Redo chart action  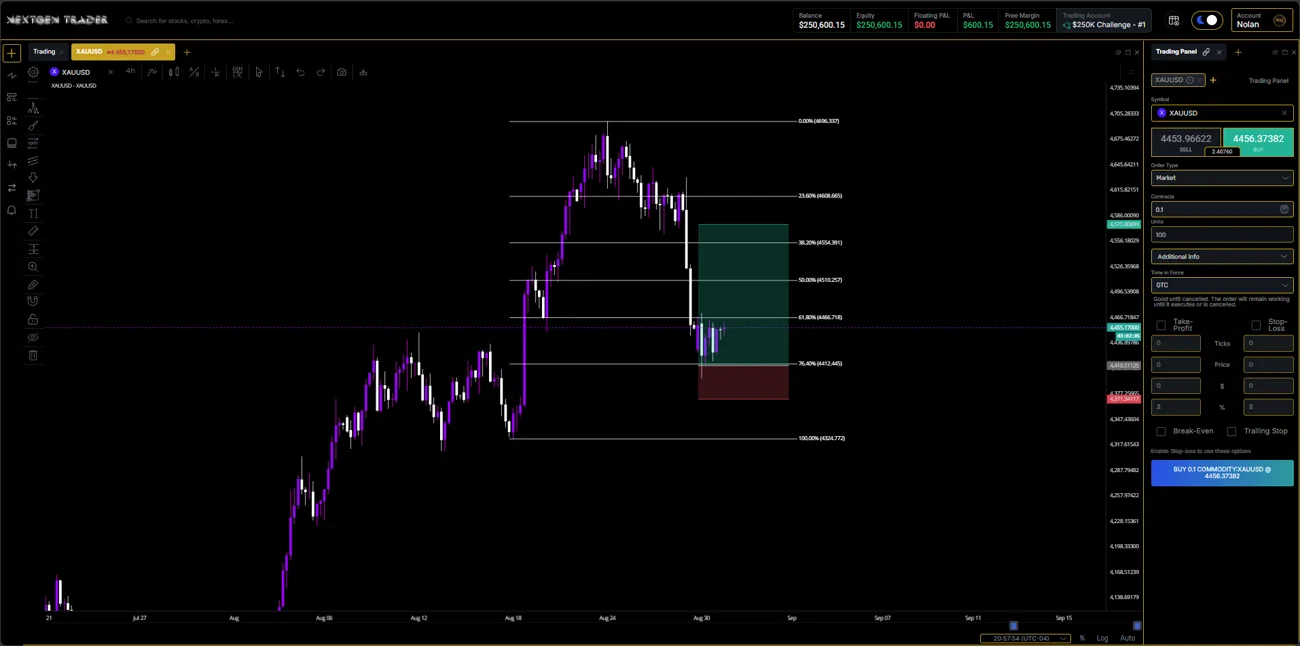click(321, 72)
